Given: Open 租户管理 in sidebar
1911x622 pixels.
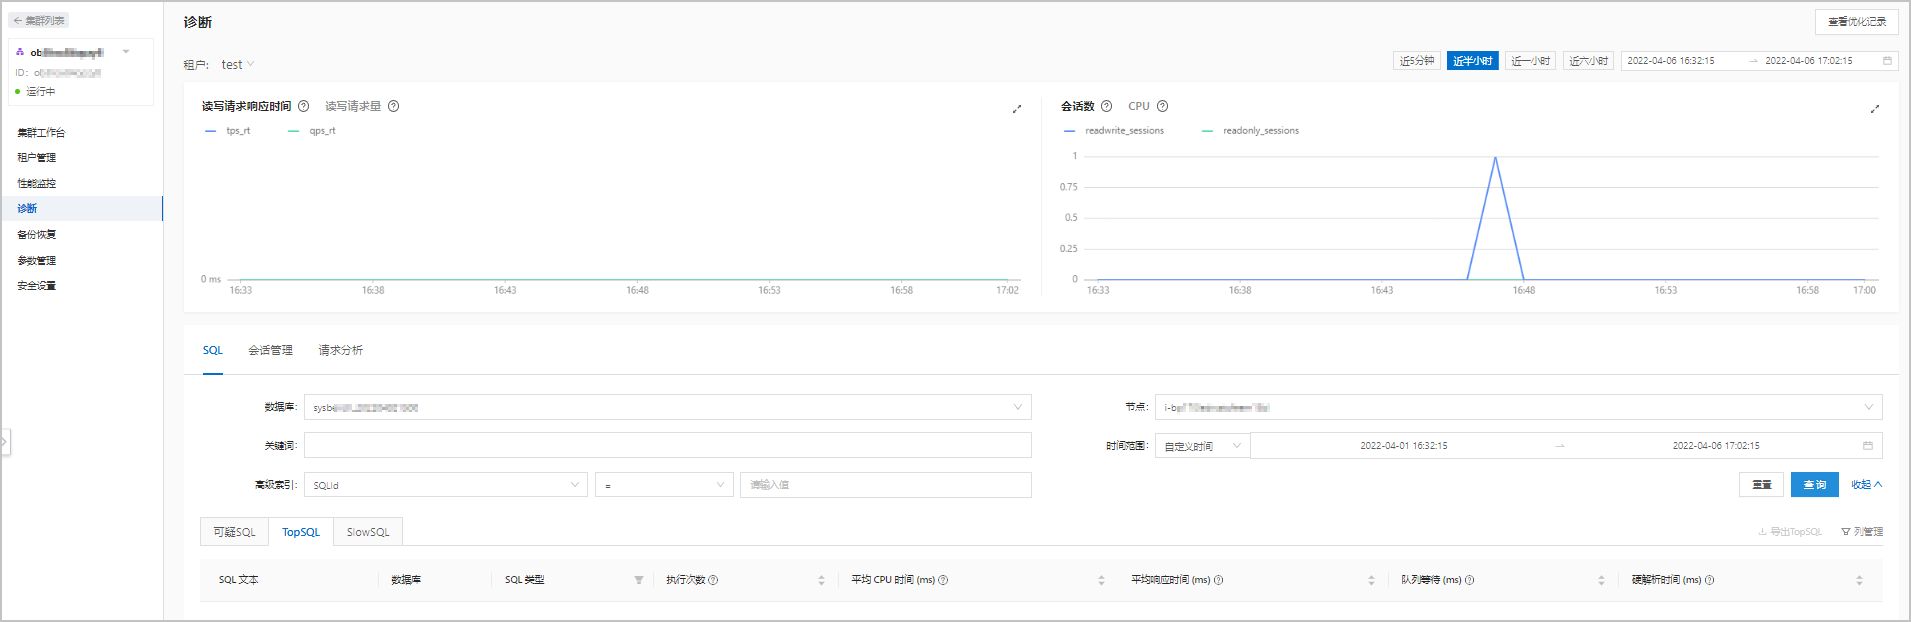Looking at the screenshot, I should pyautogui.click(x=37, y=157).
